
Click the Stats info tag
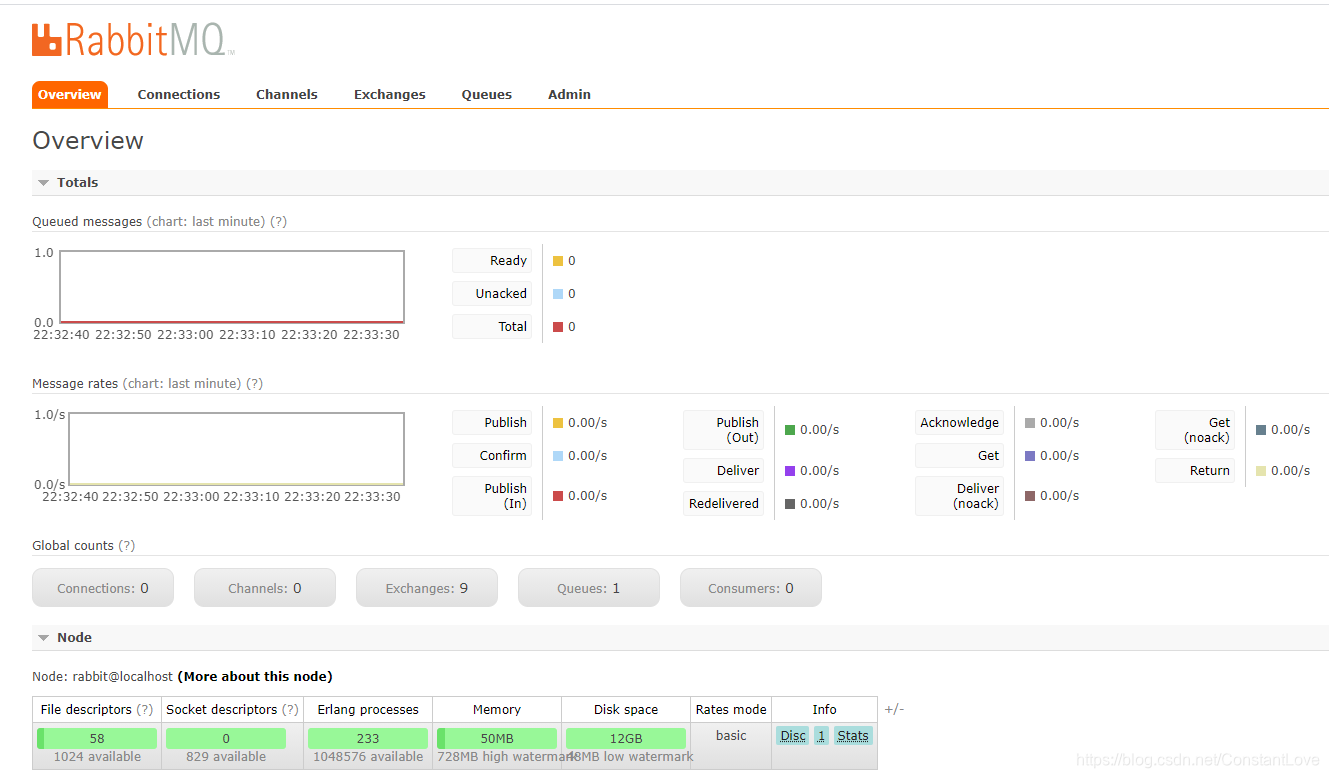pos(853,736)
